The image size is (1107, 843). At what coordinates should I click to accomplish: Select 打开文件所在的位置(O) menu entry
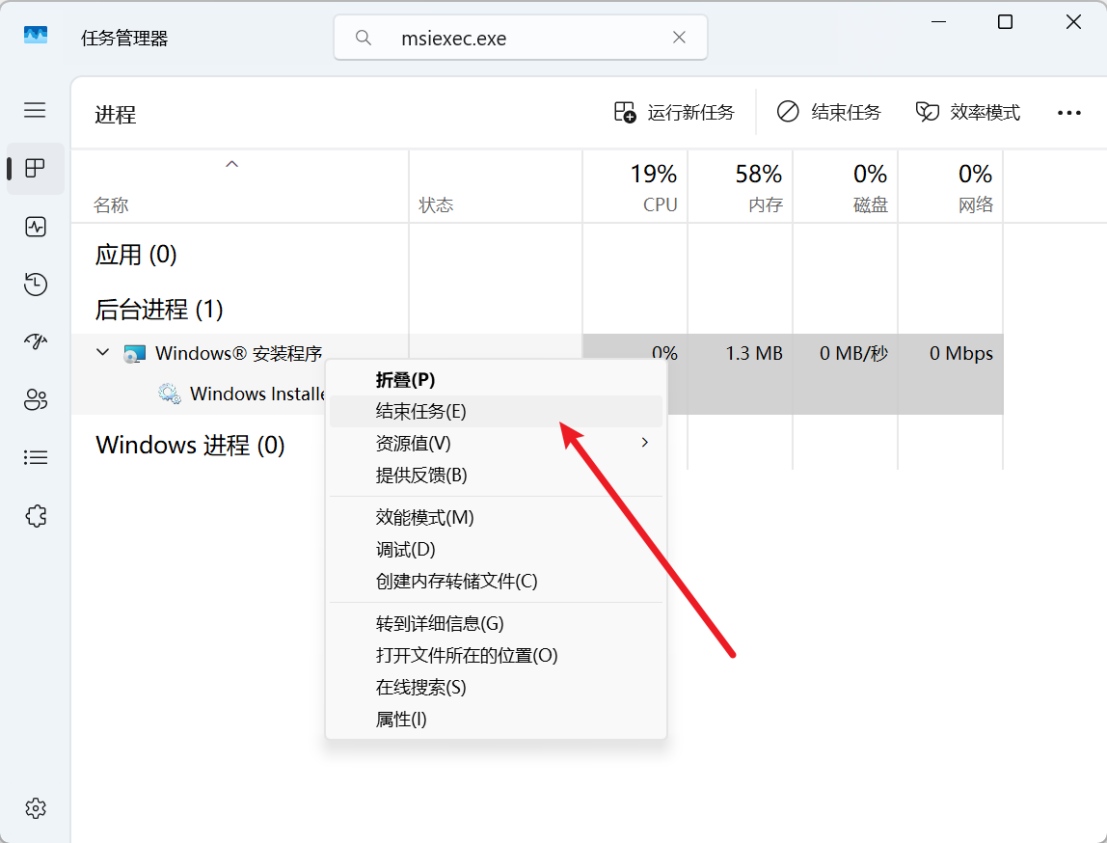coord(496,655)
